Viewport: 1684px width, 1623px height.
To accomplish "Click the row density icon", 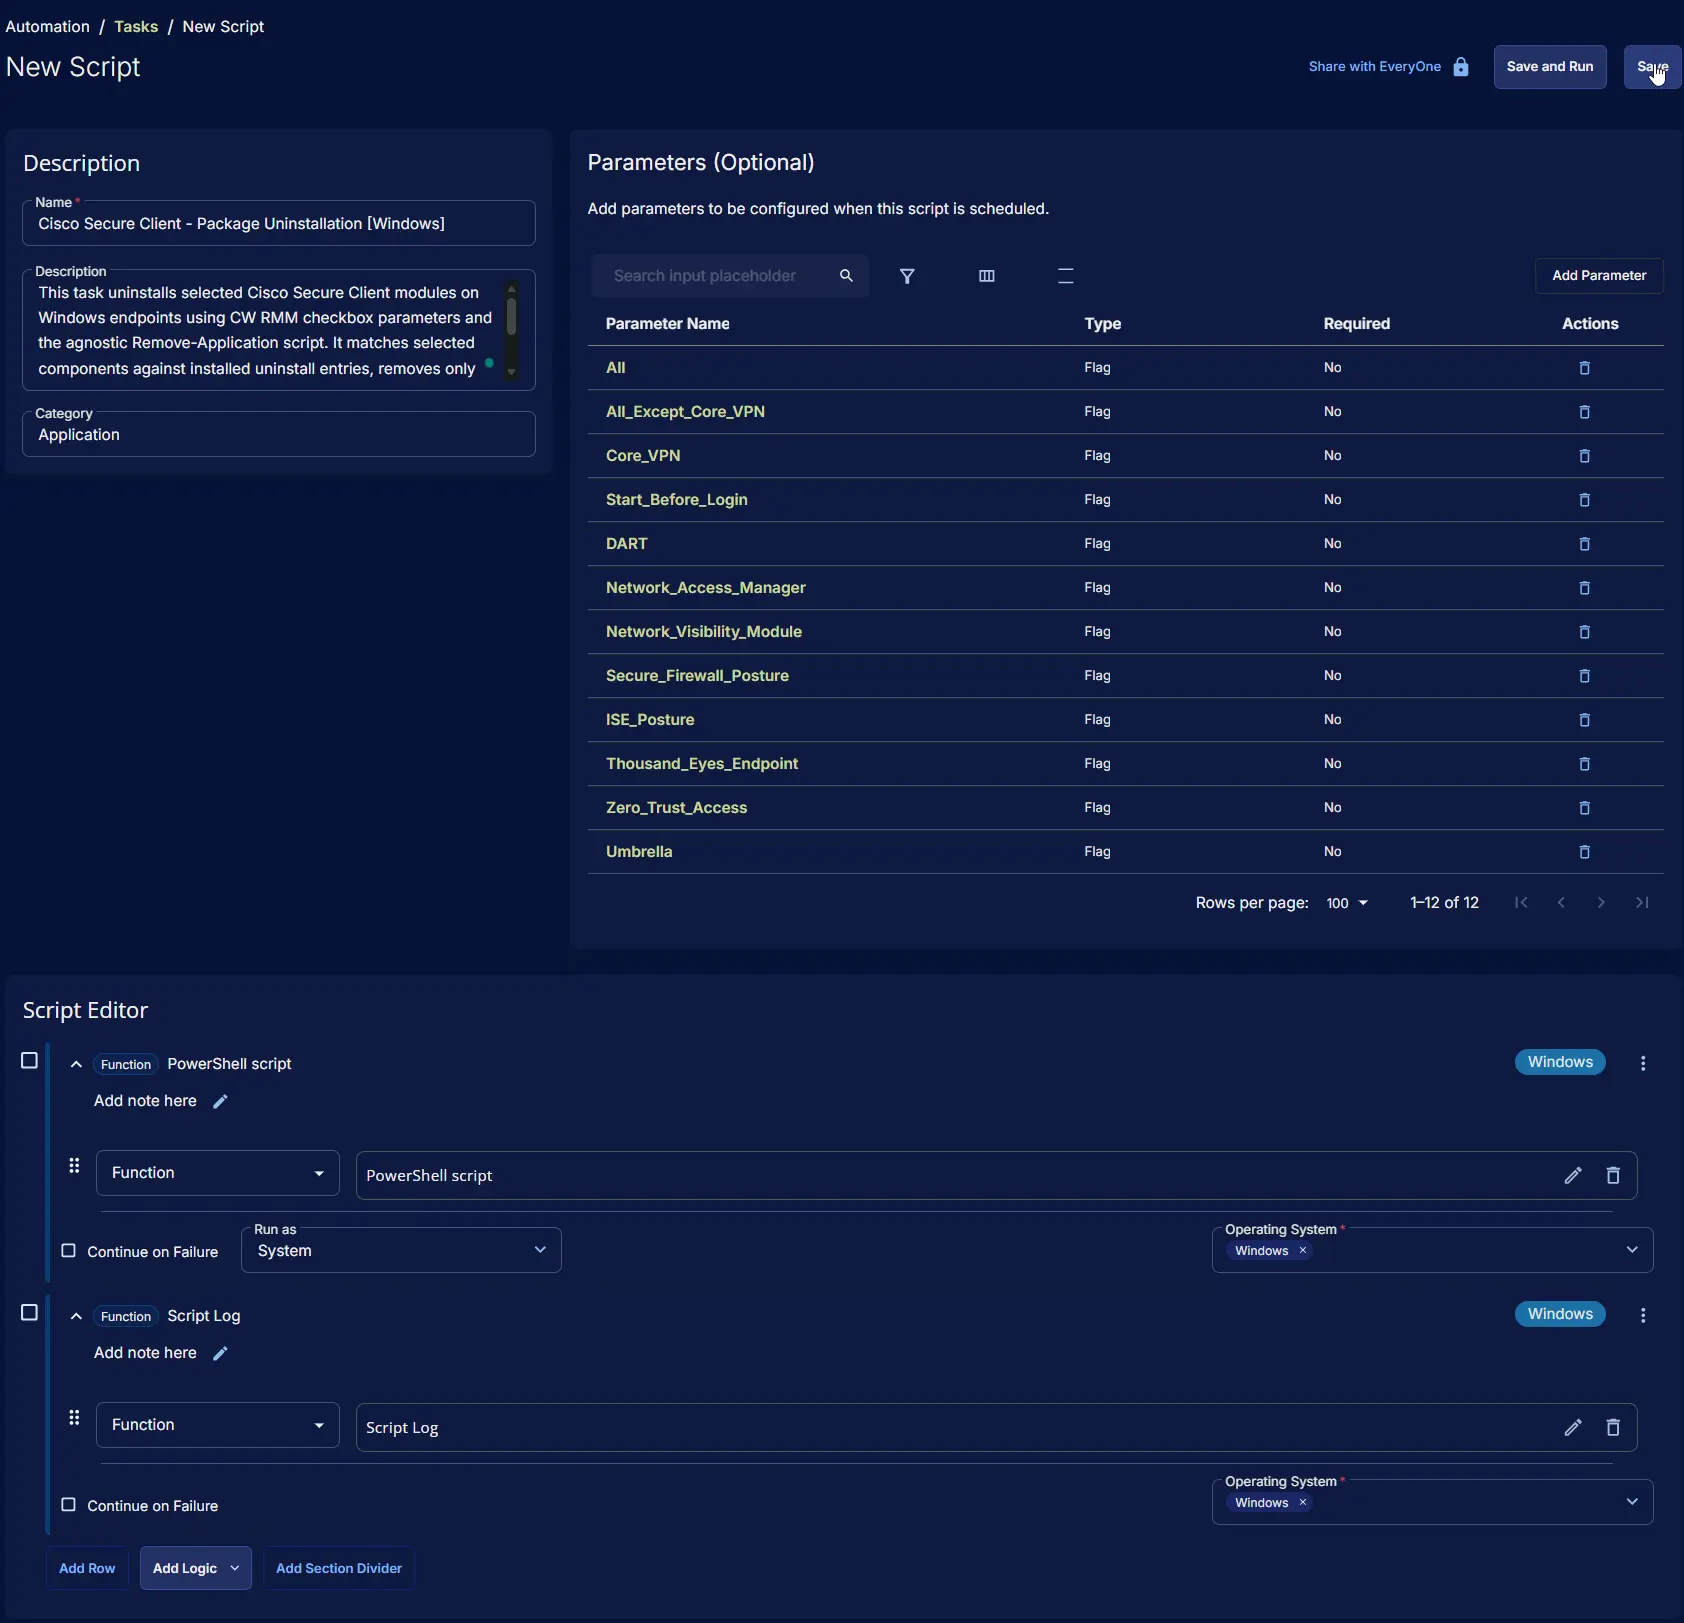I will pos(1065,276).
